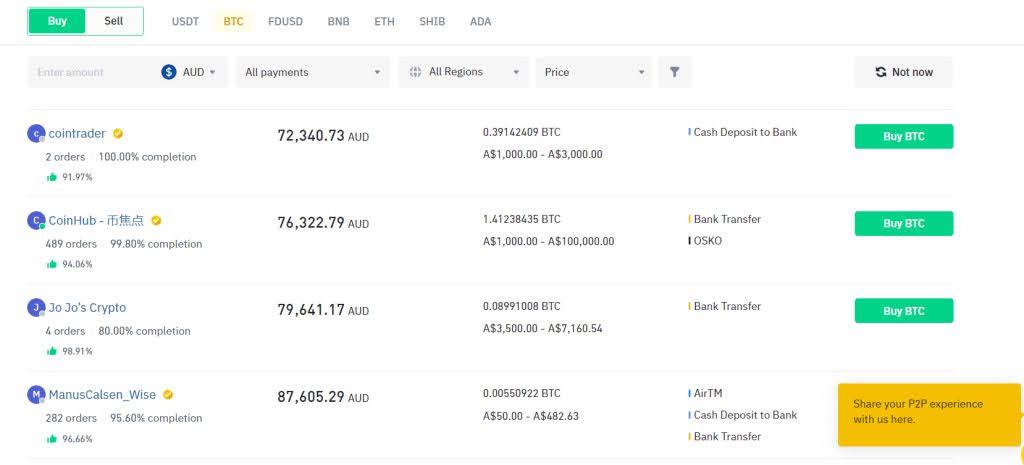This screenshot has width=1024, height=465.
Task: Click price 76,322.79 AUD
Action: click(323, 223)
